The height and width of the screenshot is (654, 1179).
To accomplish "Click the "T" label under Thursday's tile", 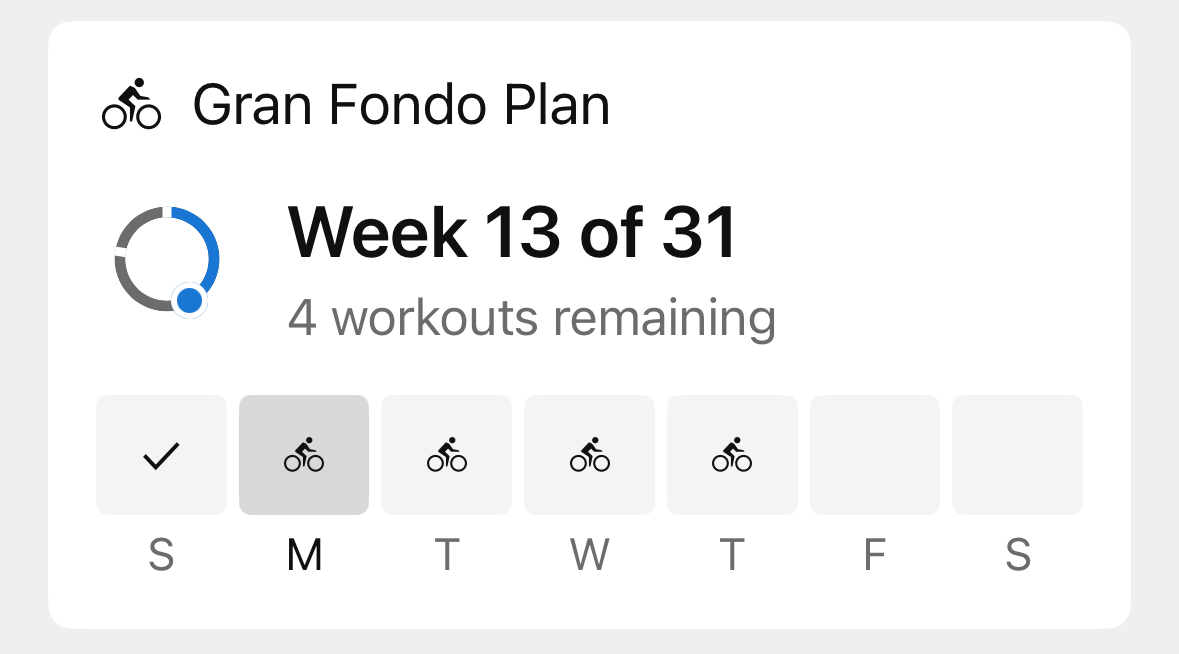I will [x=732, y=555].
